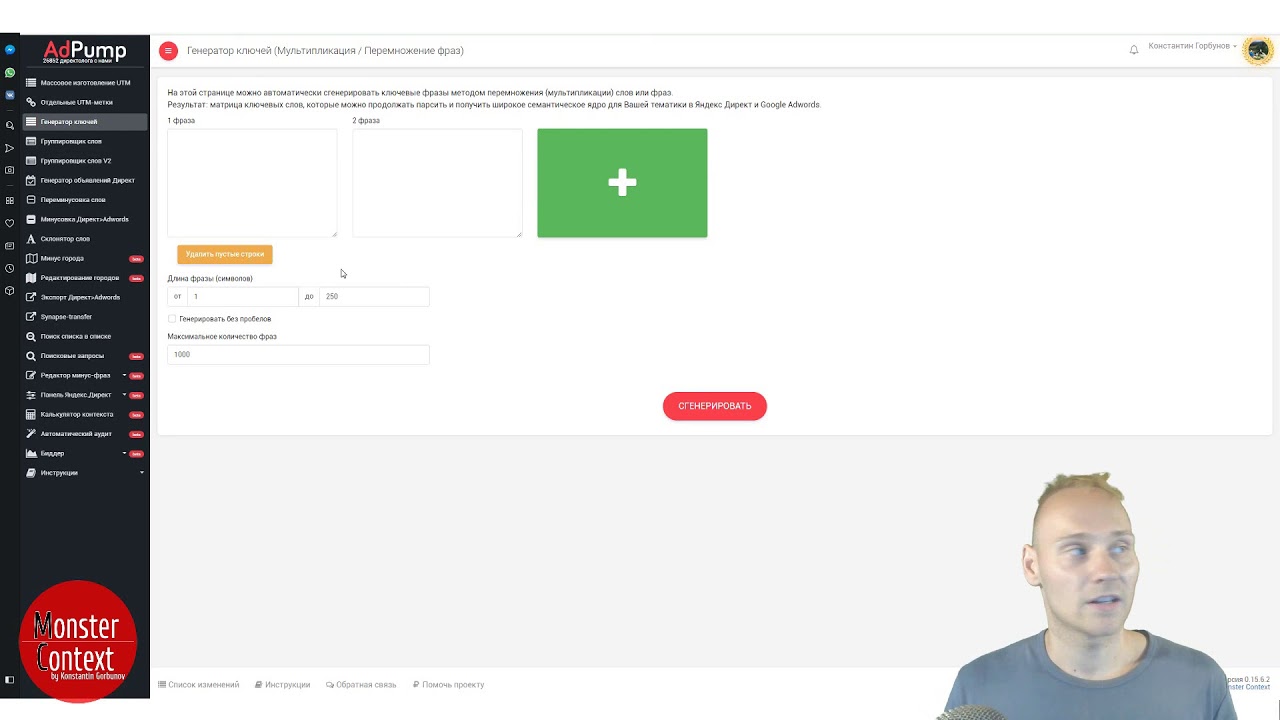Click the Удалить пустые строки button
1280x720 pixels.
click(x=225, y=254)
